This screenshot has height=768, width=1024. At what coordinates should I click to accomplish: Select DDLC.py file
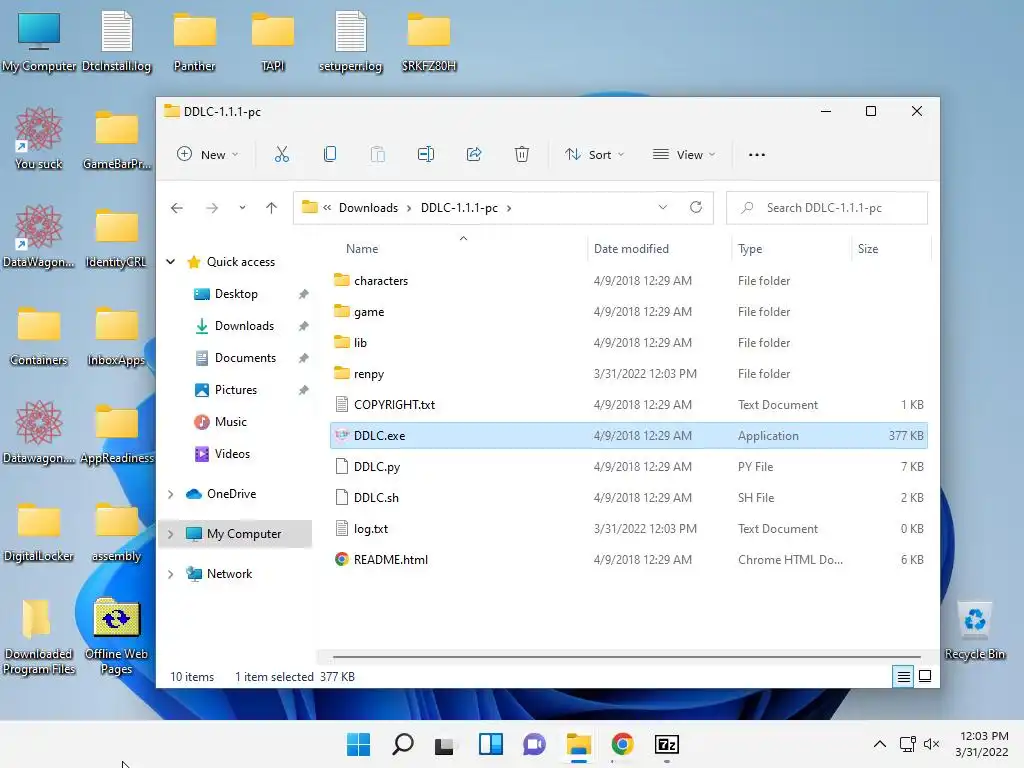point(628,467)
